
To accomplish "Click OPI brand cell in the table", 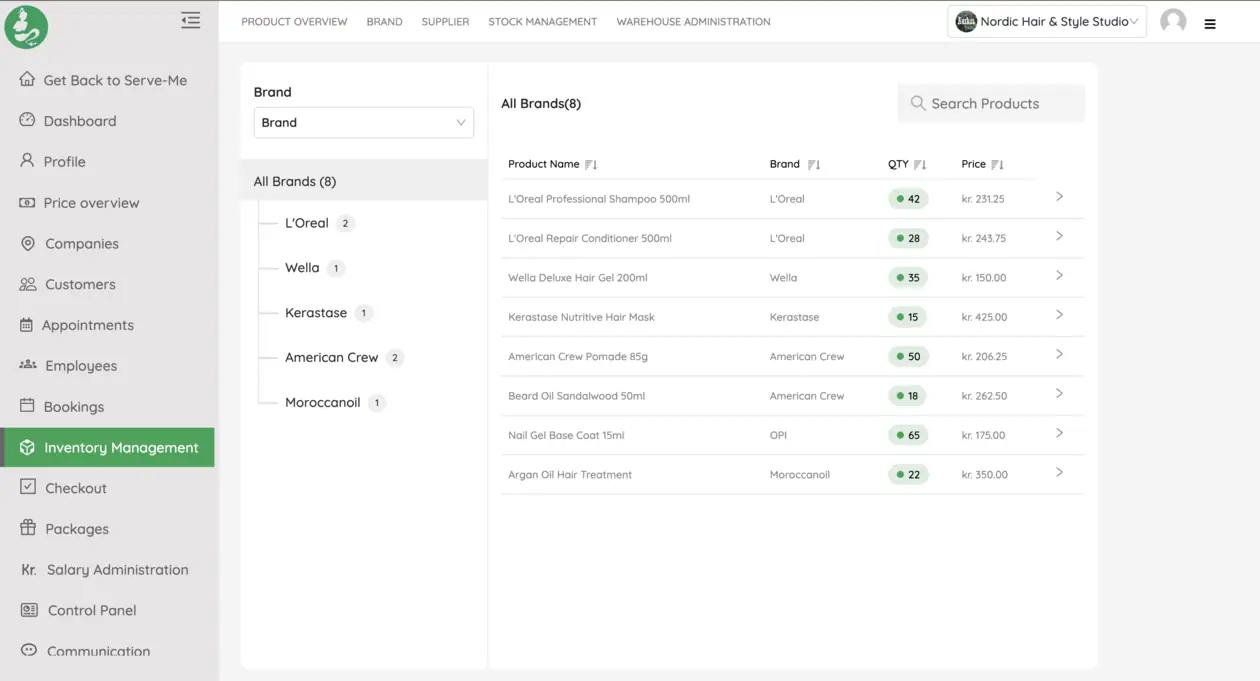I will [778, 435].
